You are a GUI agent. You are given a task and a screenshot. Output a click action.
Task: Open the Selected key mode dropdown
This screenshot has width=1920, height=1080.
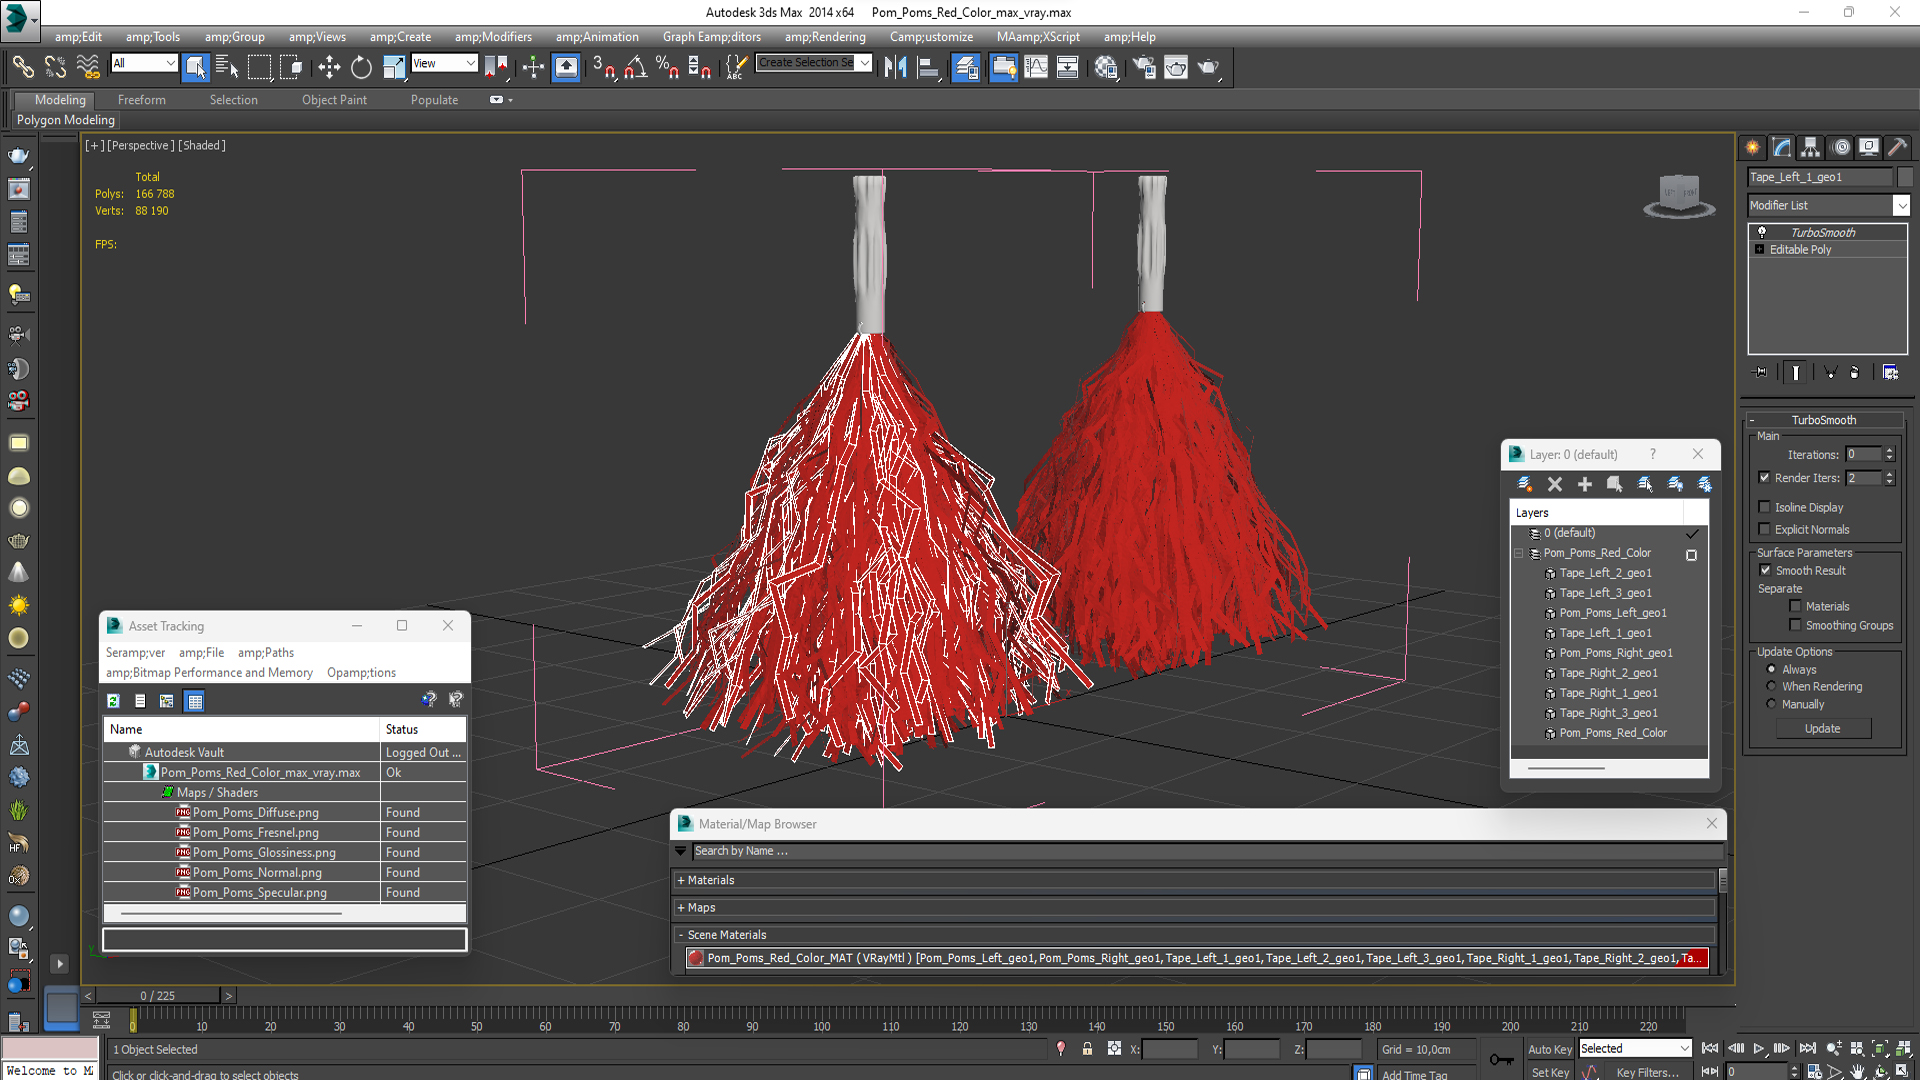[1684, 1048]
